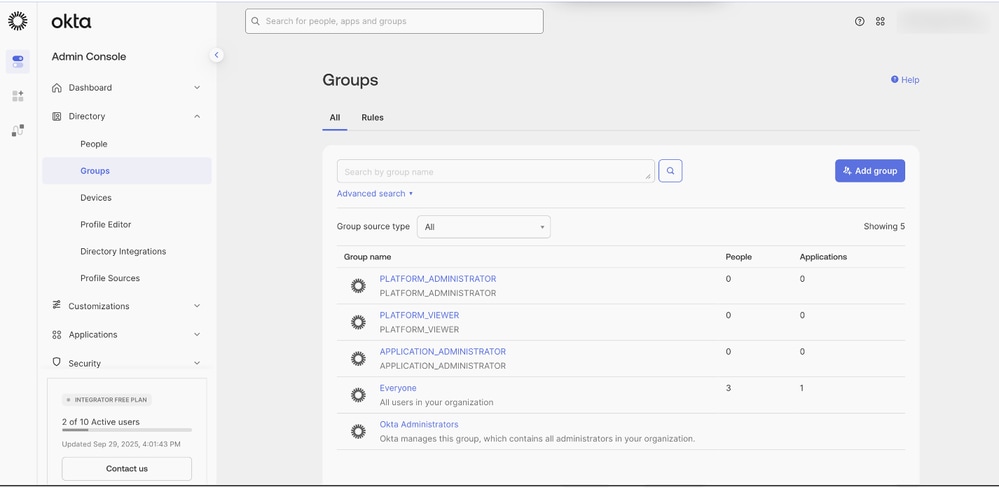Open Profile Editor

click(106, 224)
